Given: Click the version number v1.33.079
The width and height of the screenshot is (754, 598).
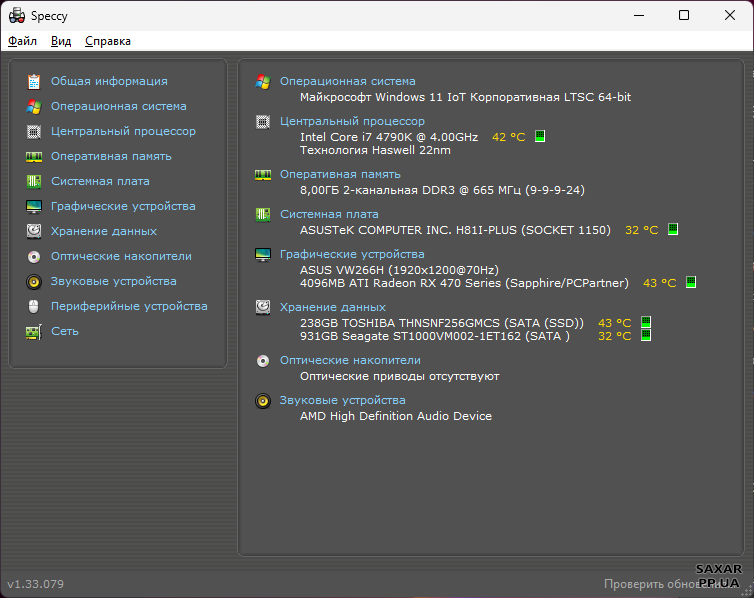Looking at the screenshot, I should pos(36,584).
